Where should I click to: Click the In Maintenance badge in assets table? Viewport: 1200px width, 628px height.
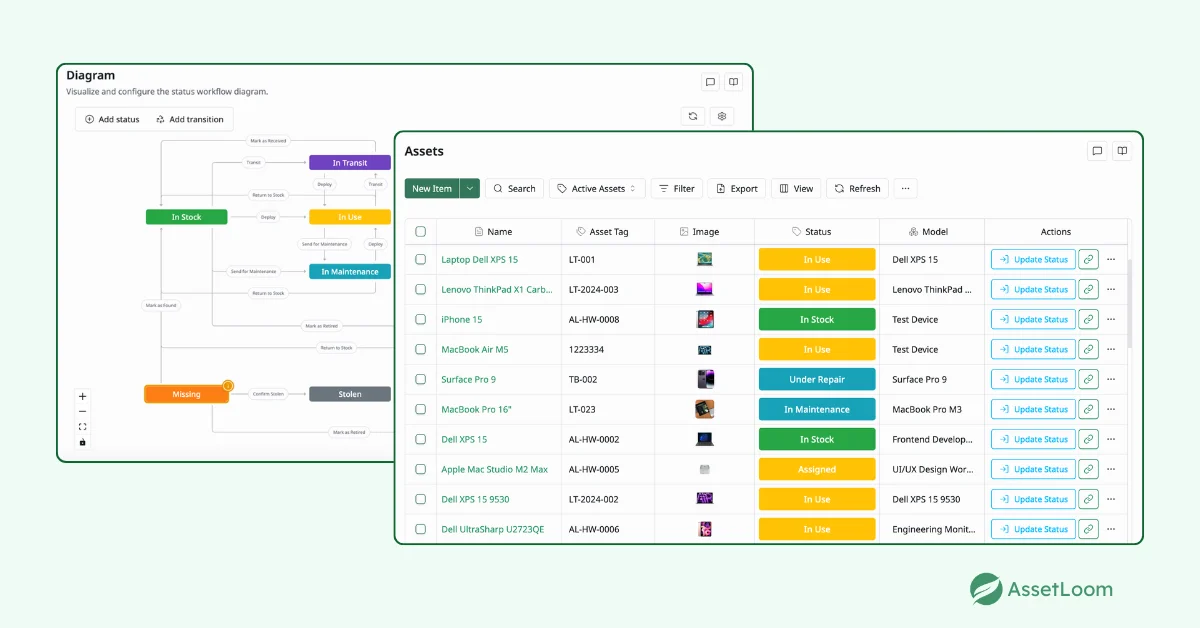pyautogui.click(x=817, y=409)
